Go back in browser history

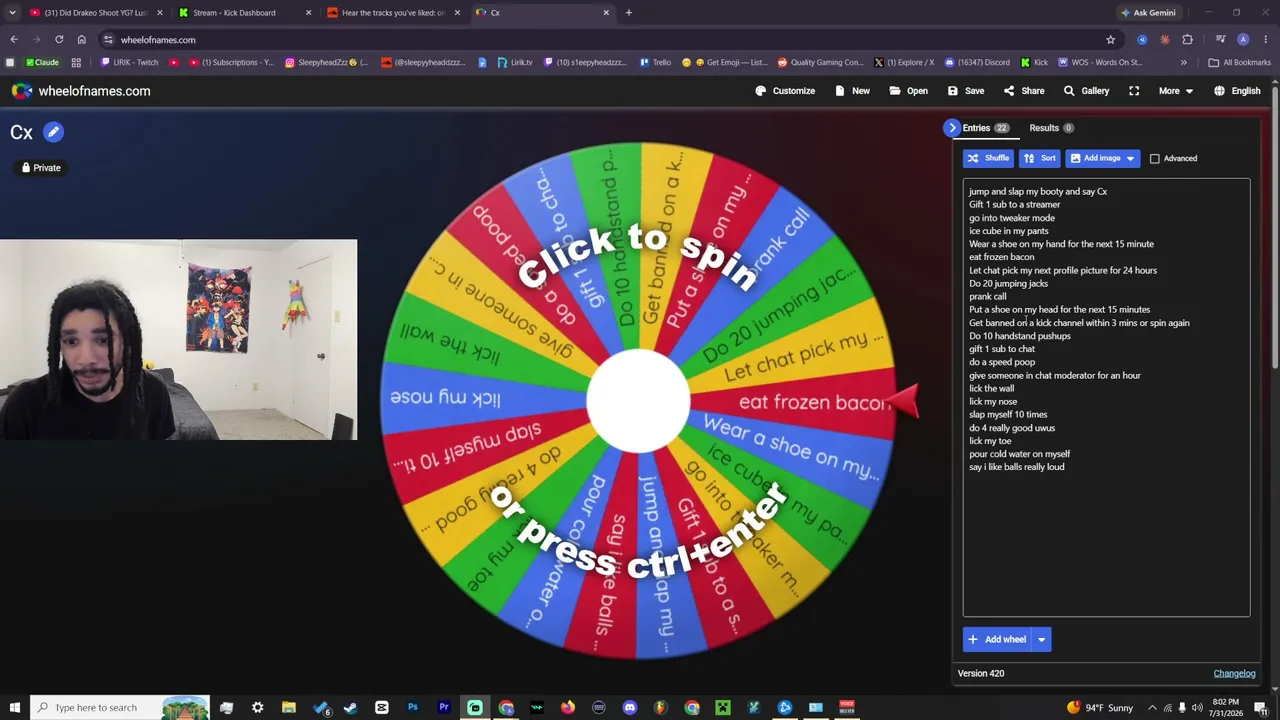click(x=14, y=40)
